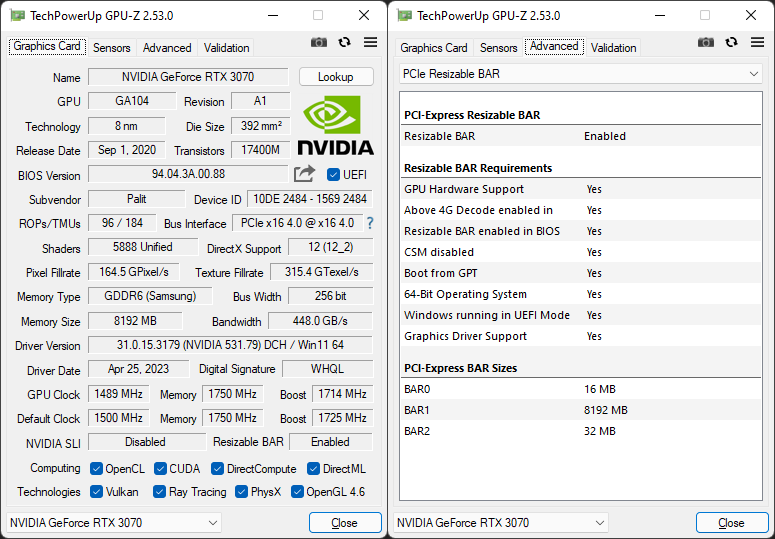
Task: Click Resizable BAR field showing Enabled, left window
Action: (x=331, y=442)
